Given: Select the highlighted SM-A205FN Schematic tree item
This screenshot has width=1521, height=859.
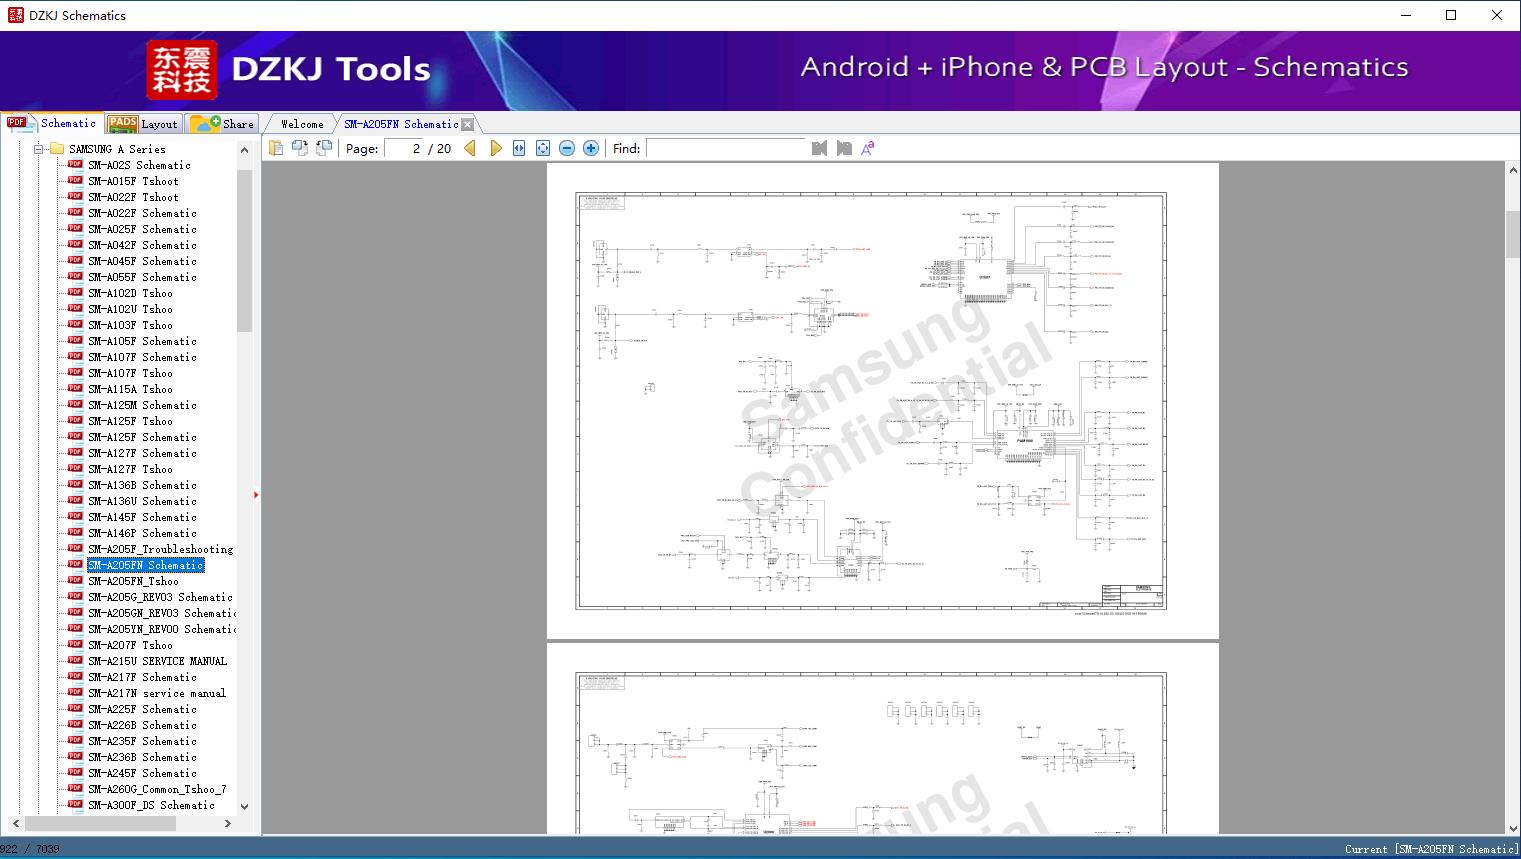Looking at the screenshot, I should [x=145, y=565].
